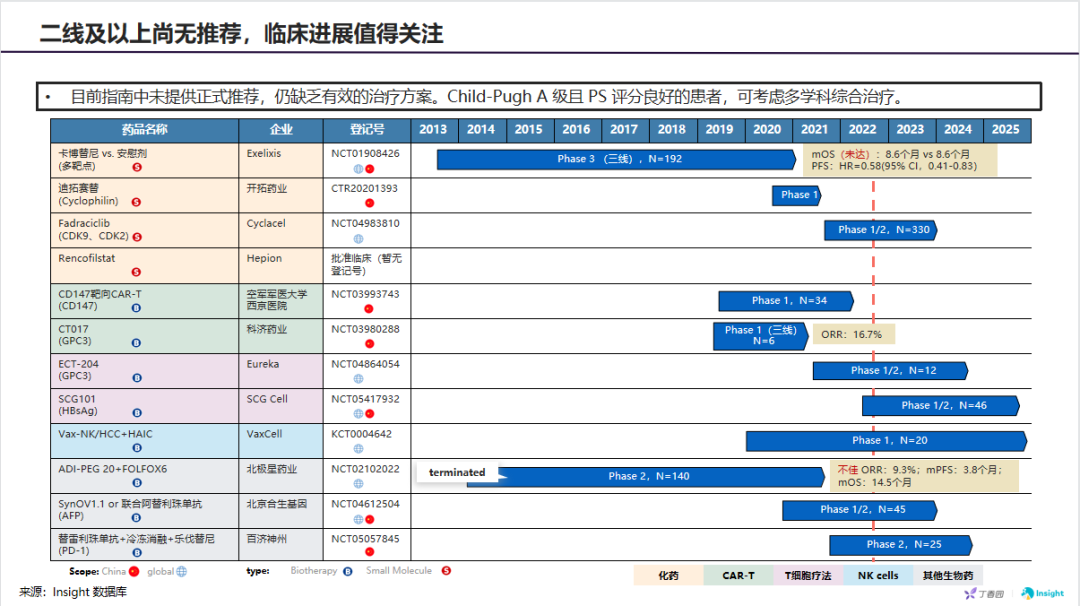1080x606 pixels.
Task: Click the 药品名称 column header
Action: 145,129
